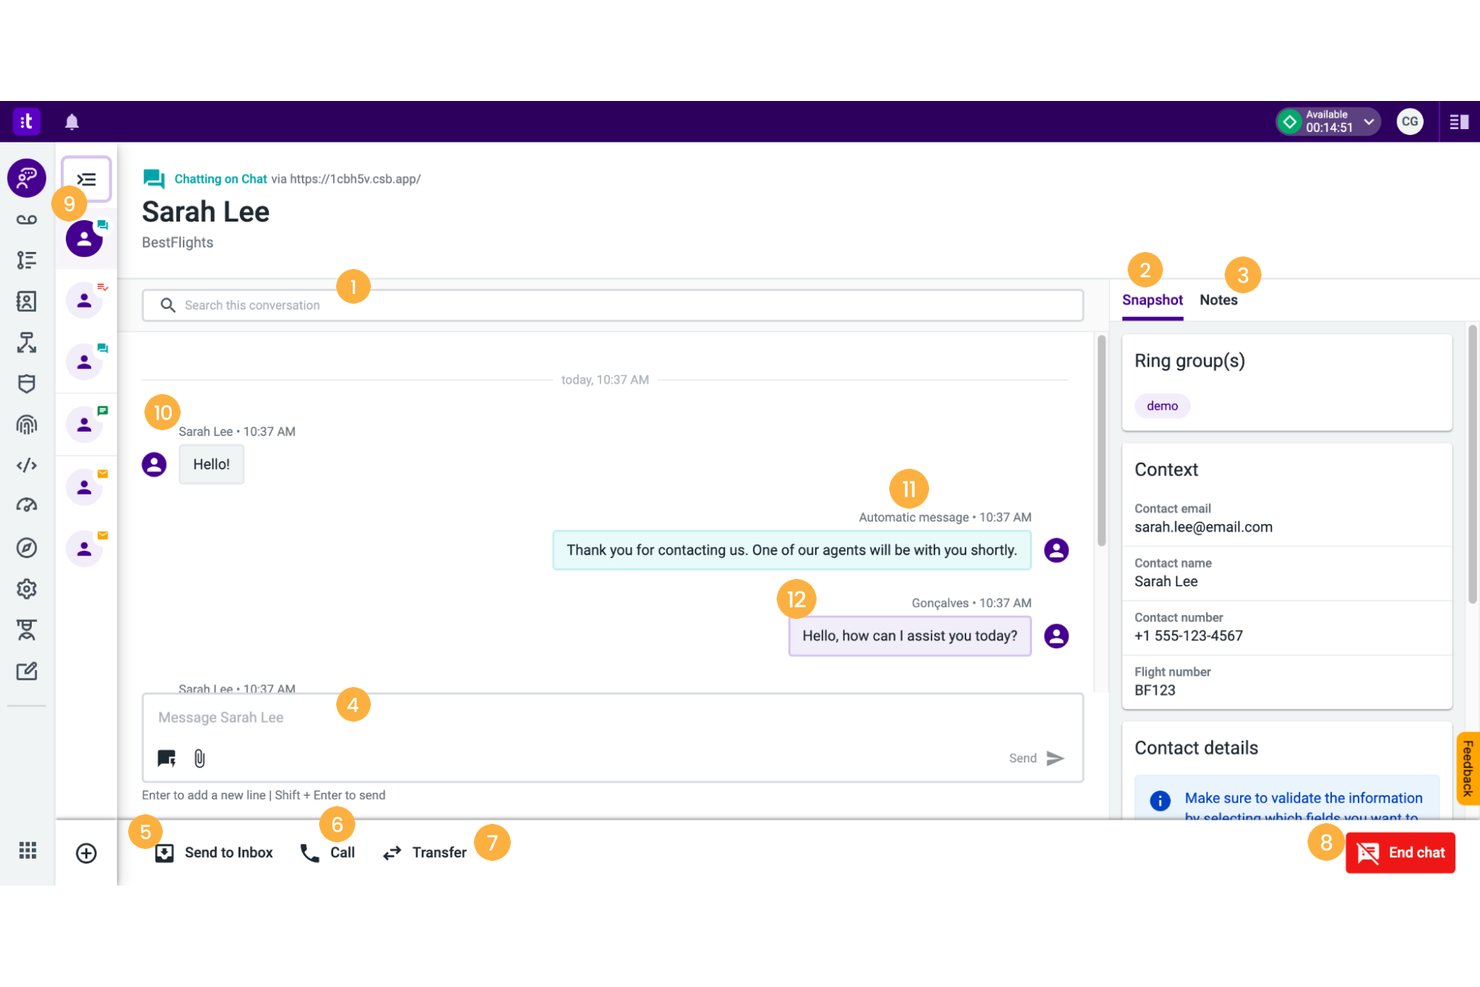This screenshot has height=987, width=1480.
Task: Open the compass Explore icon in sidebar
Action: point(27,547)
